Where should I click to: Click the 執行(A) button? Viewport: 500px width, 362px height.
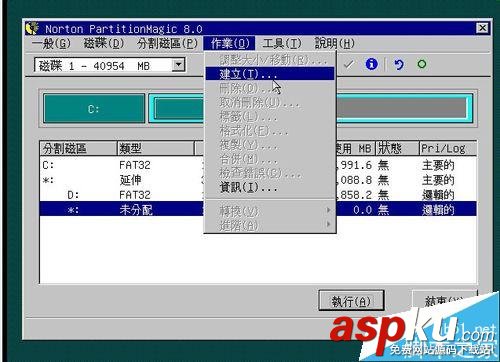coord(351,301)
